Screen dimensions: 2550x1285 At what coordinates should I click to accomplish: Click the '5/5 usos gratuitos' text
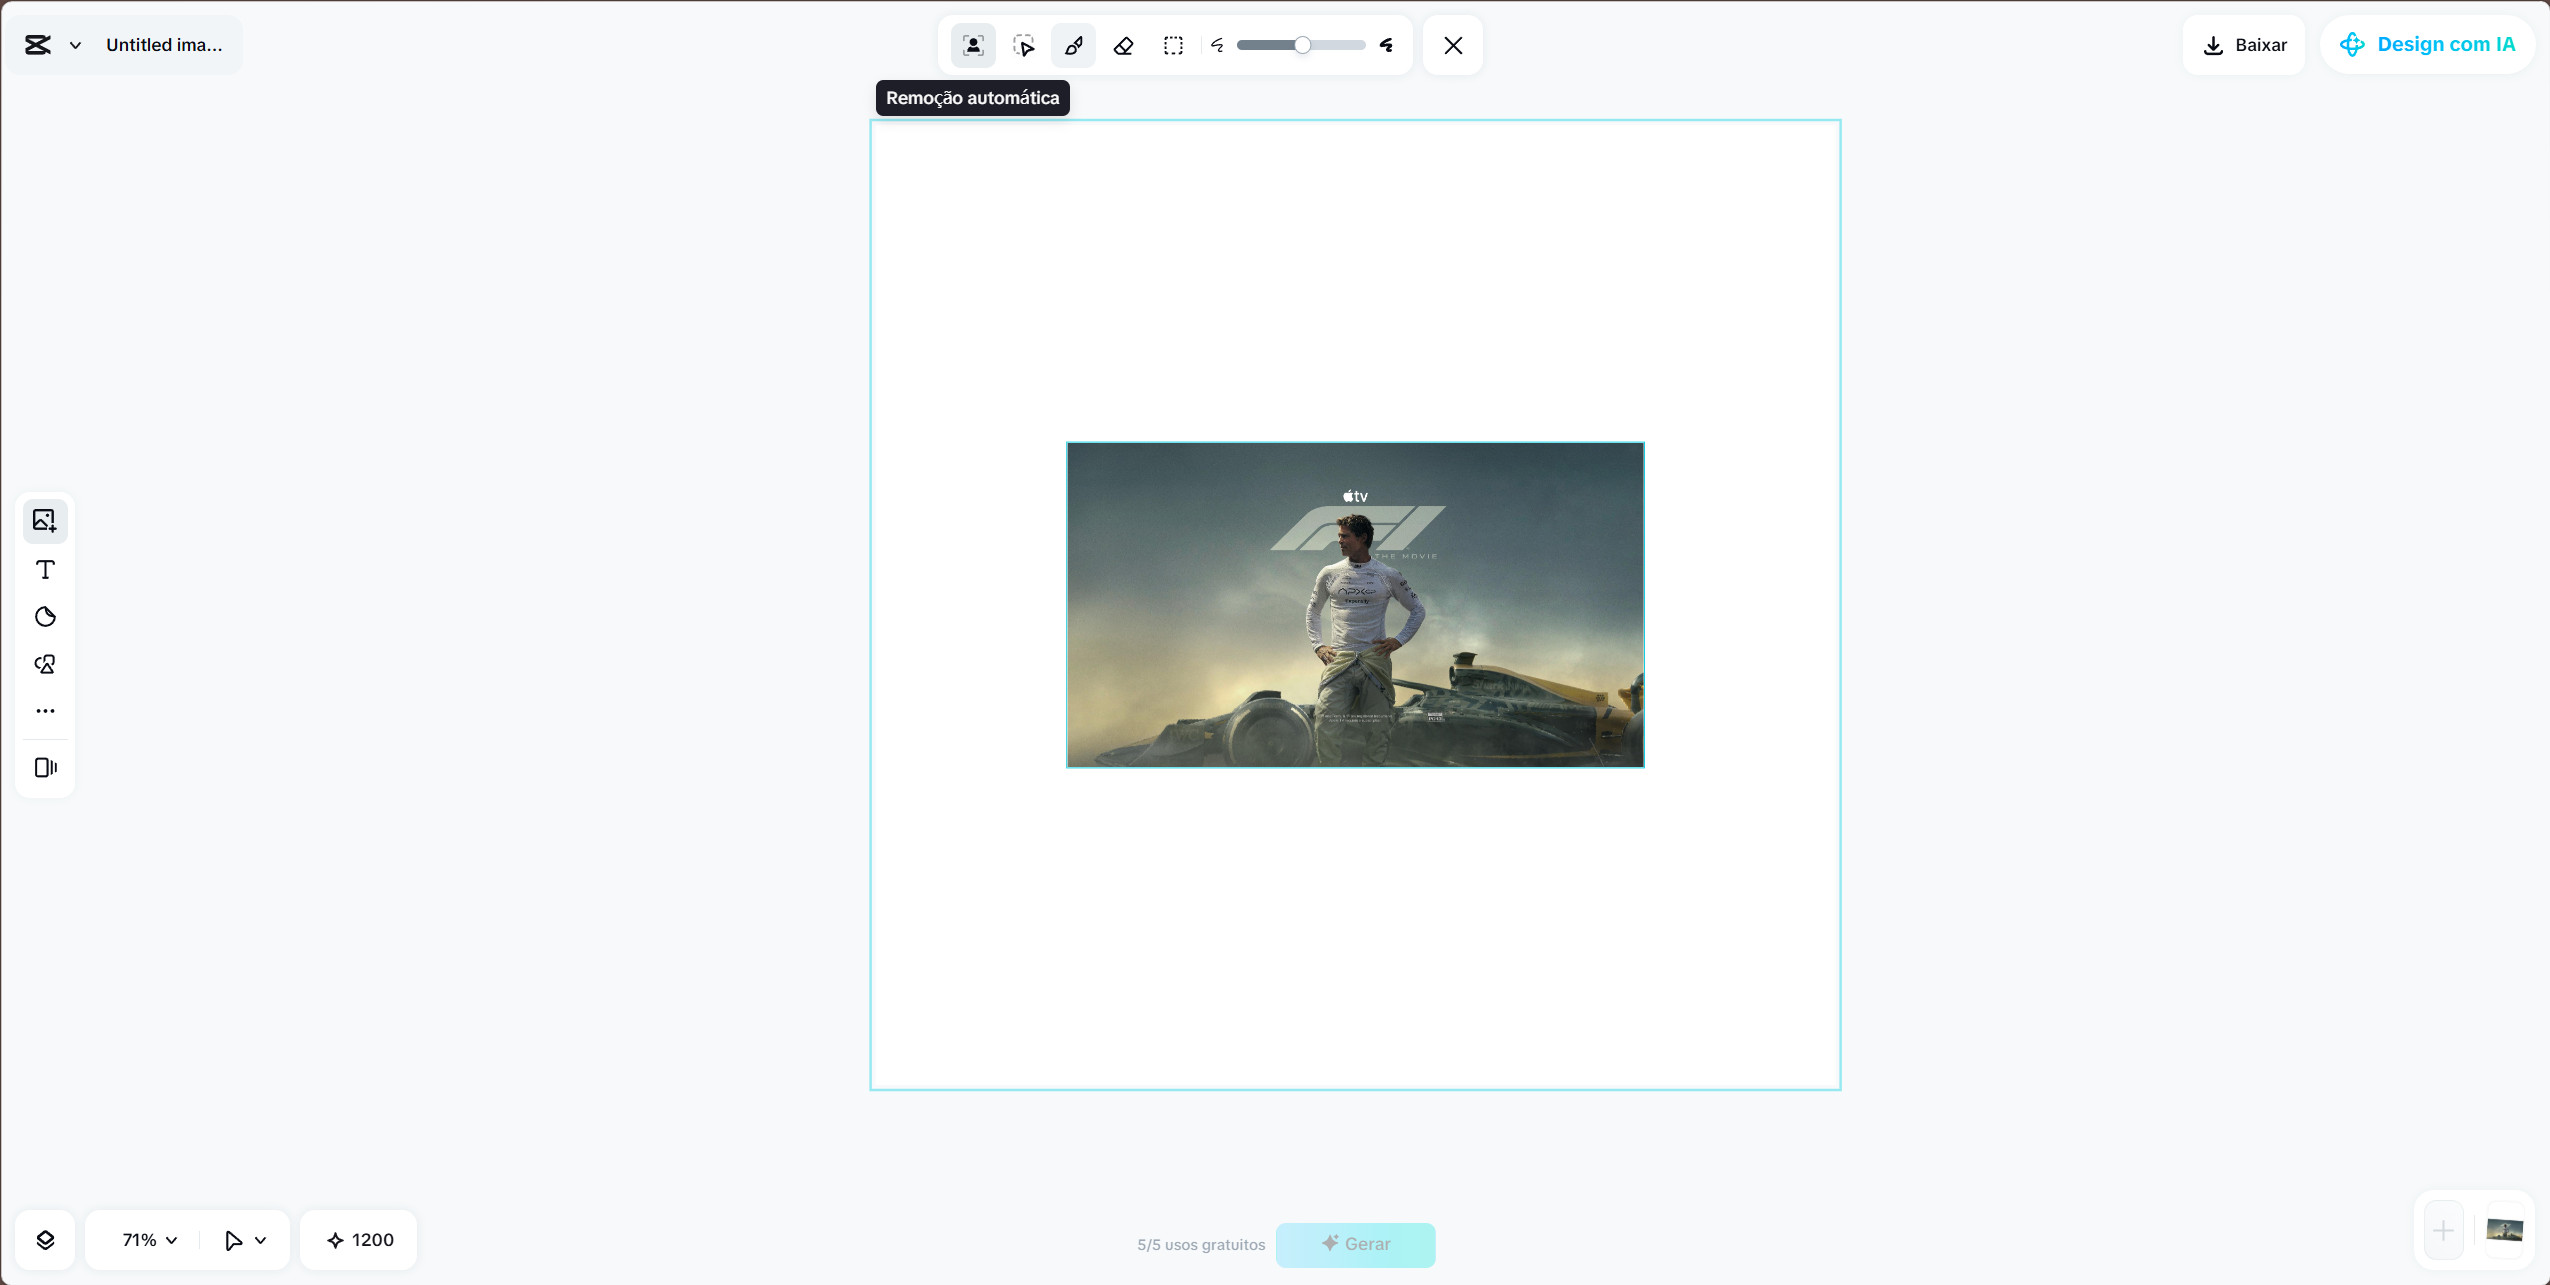click(1201, 1245)
